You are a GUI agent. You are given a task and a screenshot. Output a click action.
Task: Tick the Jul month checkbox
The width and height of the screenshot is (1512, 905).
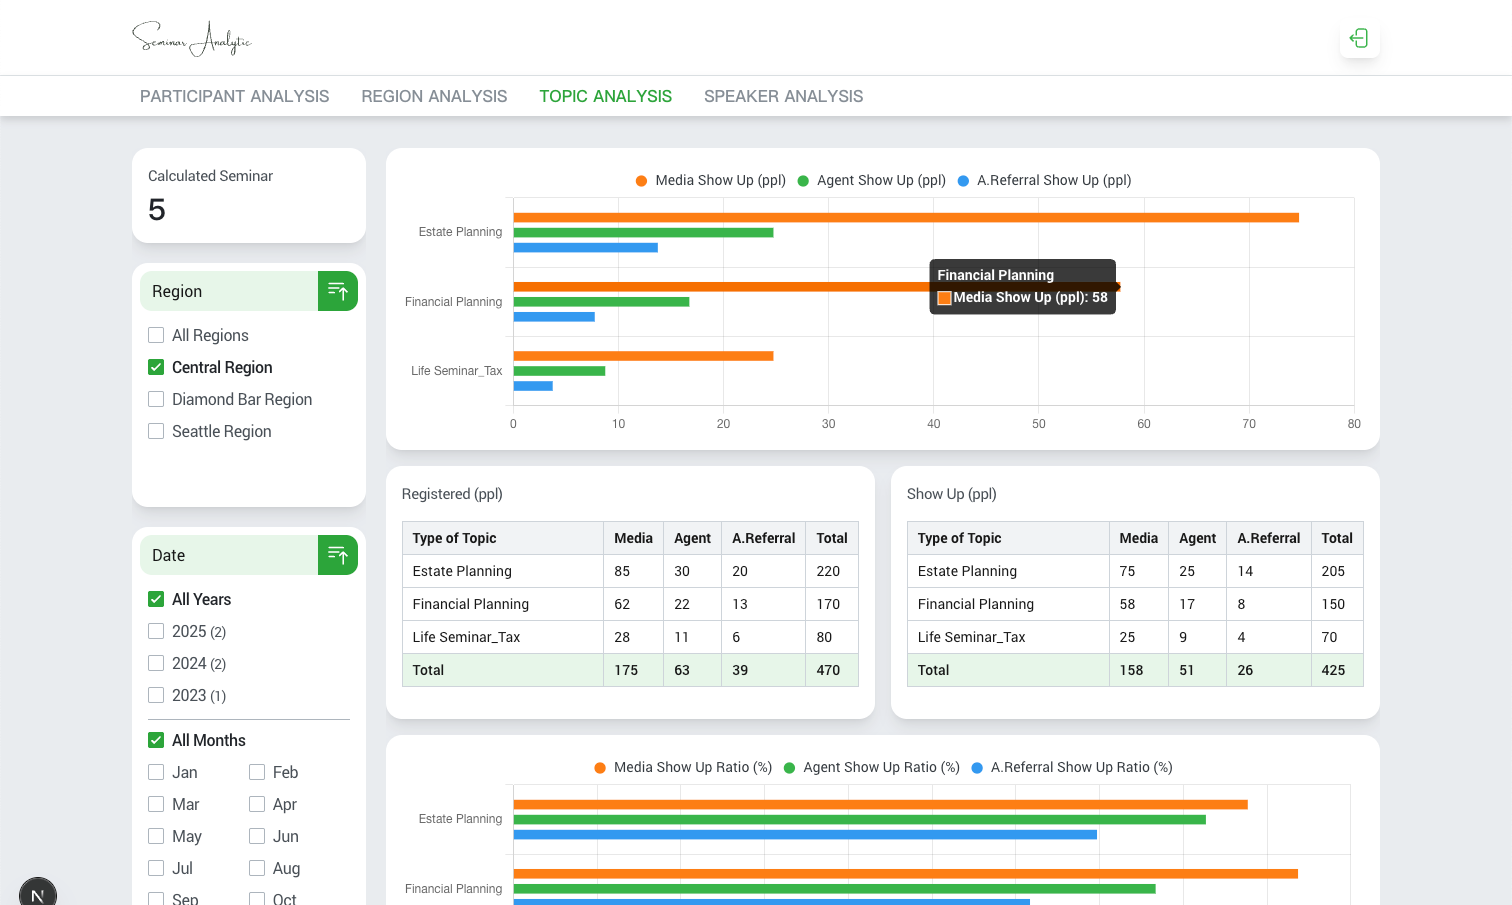pos(156,868)
